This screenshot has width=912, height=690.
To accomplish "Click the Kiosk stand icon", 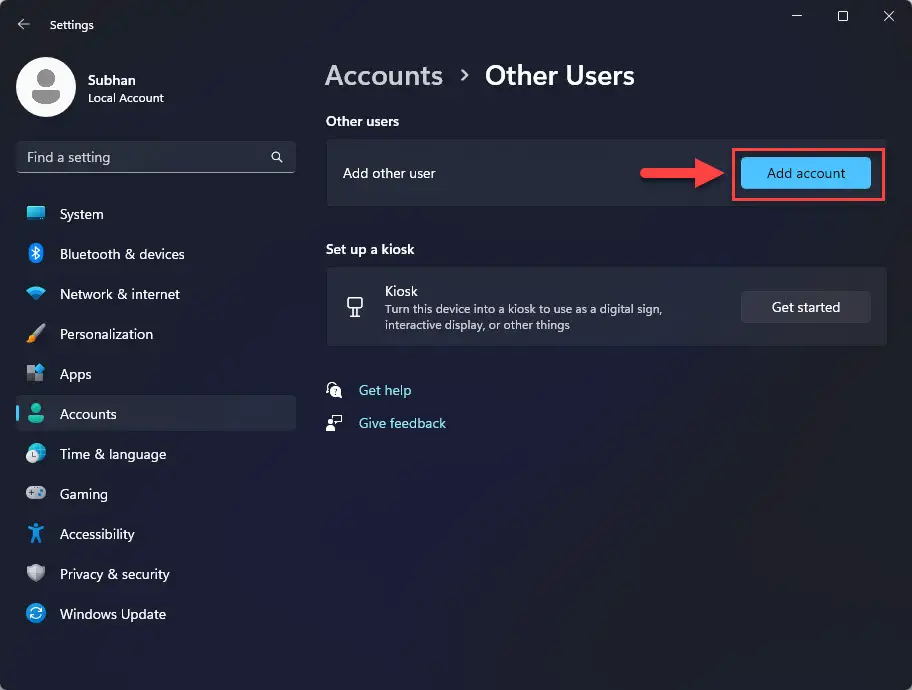I will (355, 307).
